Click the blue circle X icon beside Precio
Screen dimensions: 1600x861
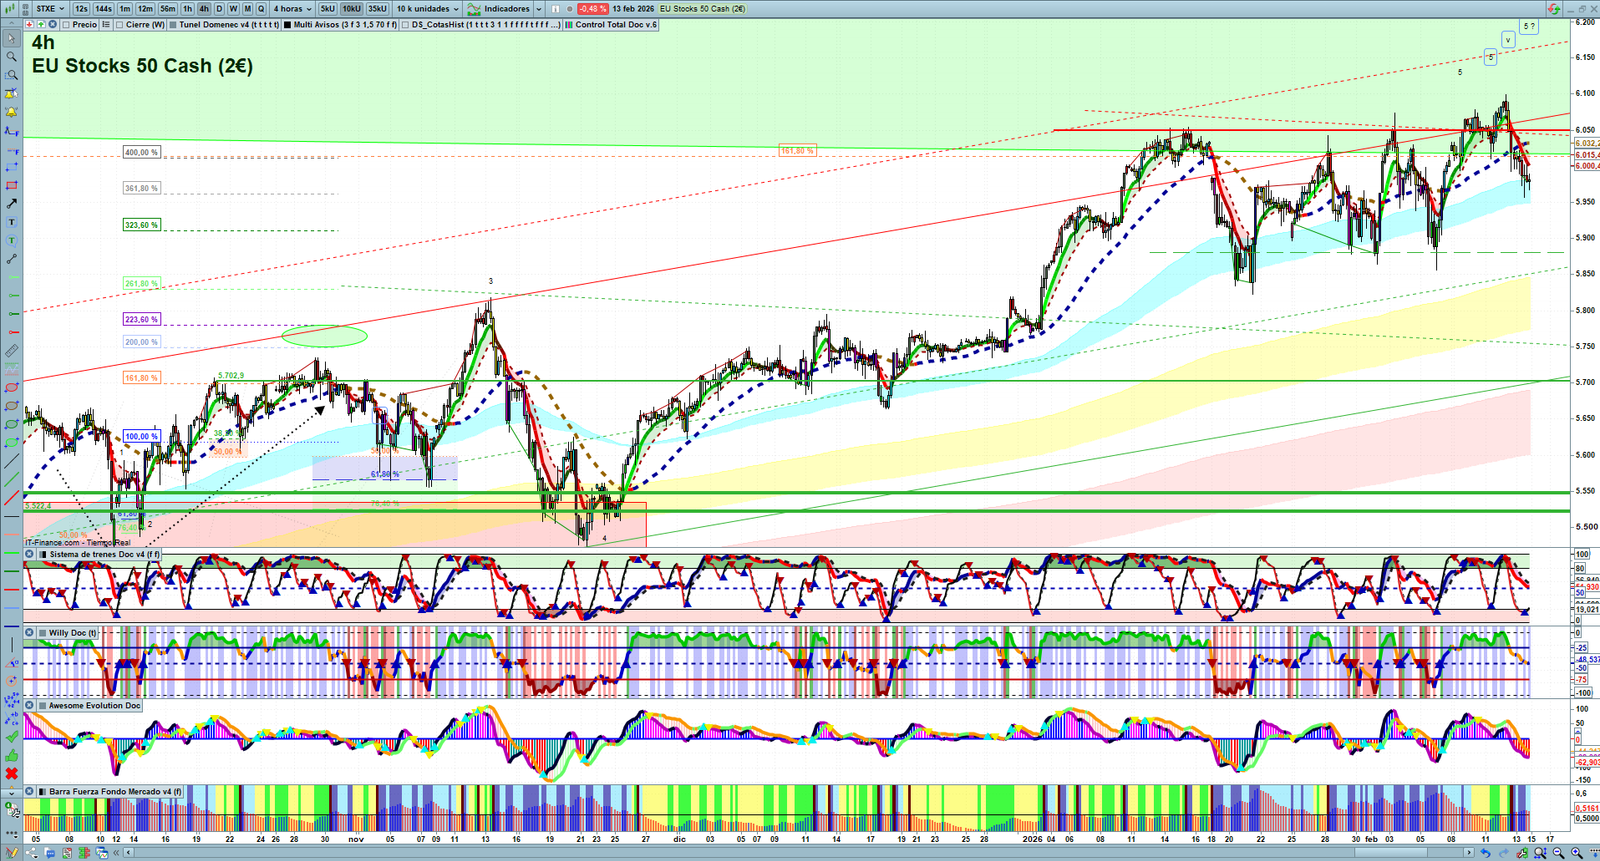coord(51,24)
